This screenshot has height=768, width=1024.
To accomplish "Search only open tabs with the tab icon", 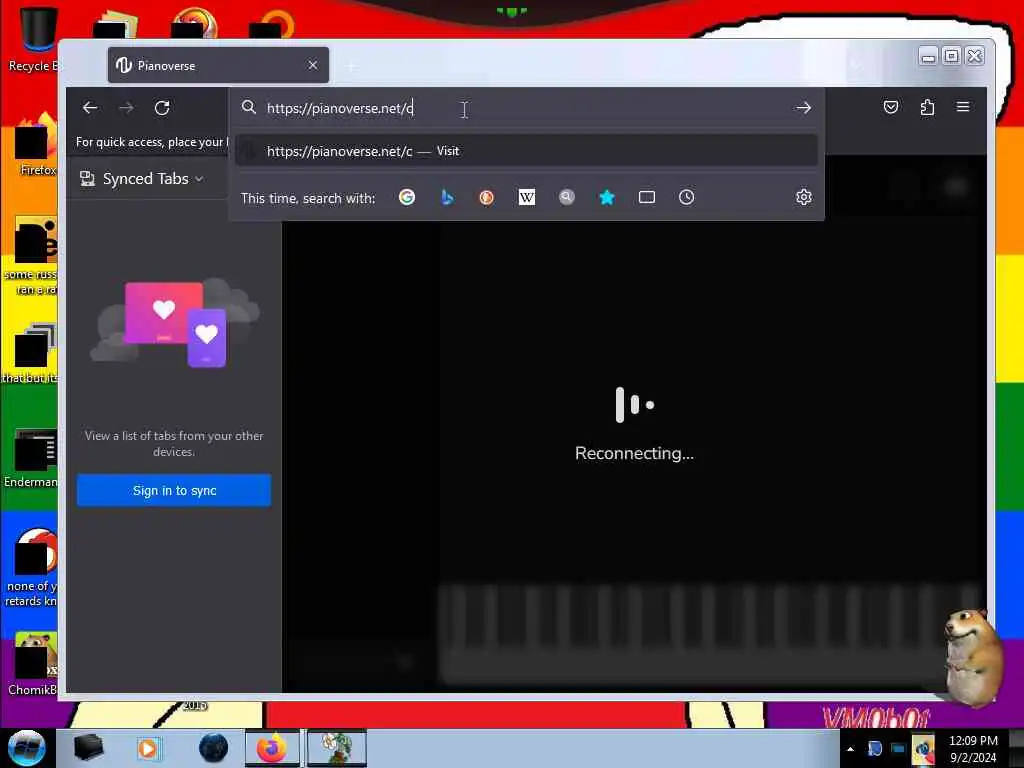I will (x=647, y=197).
